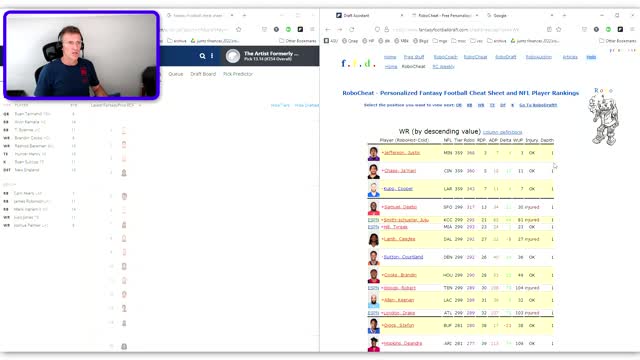640x360 pixels.
Task: Open CeeDee Lamb player link
Action: click(x=399, y=239)
